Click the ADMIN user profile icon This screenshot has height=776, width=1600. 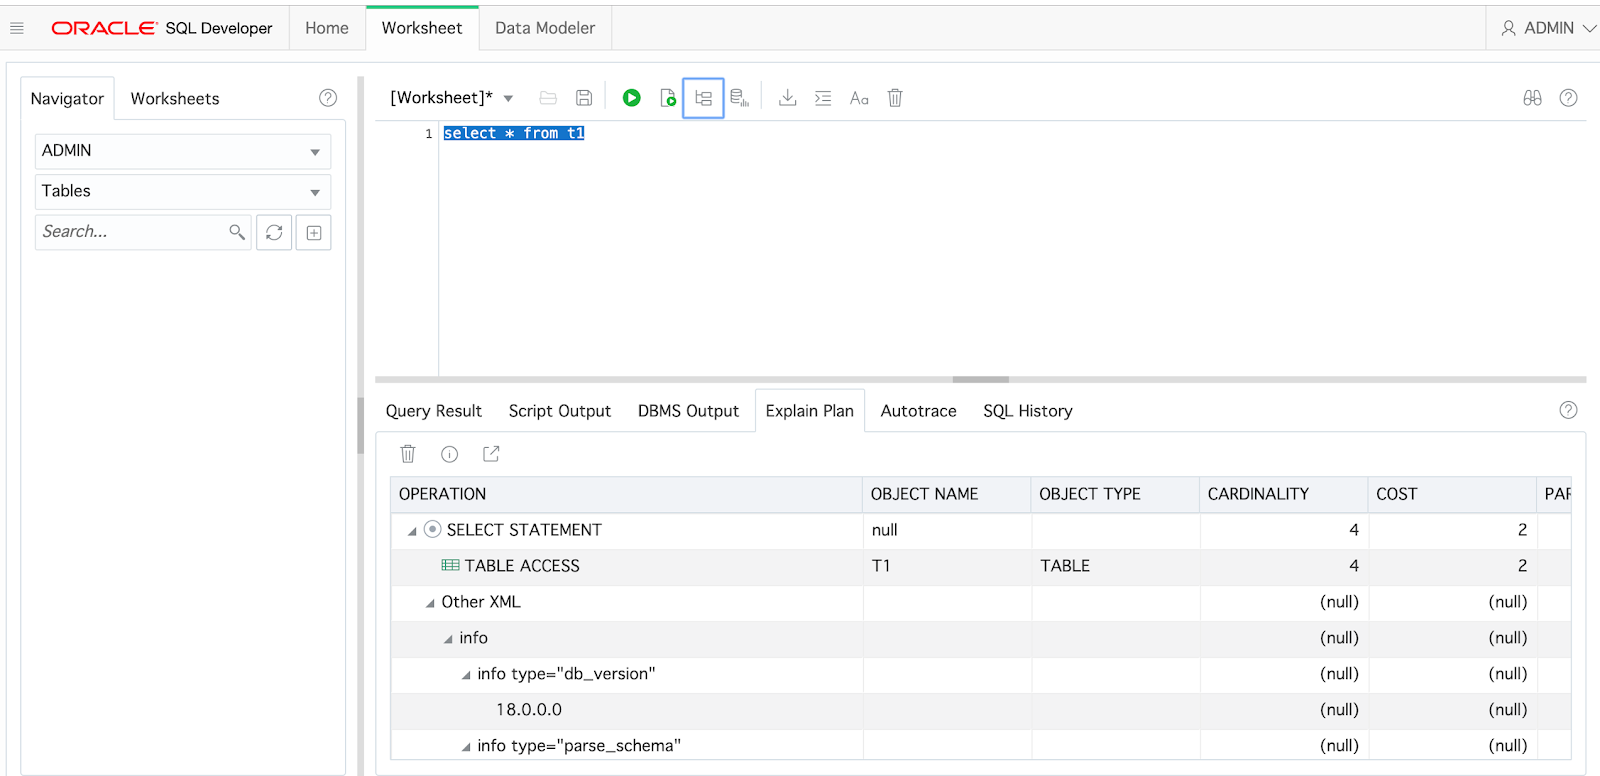coord(1508,28)
